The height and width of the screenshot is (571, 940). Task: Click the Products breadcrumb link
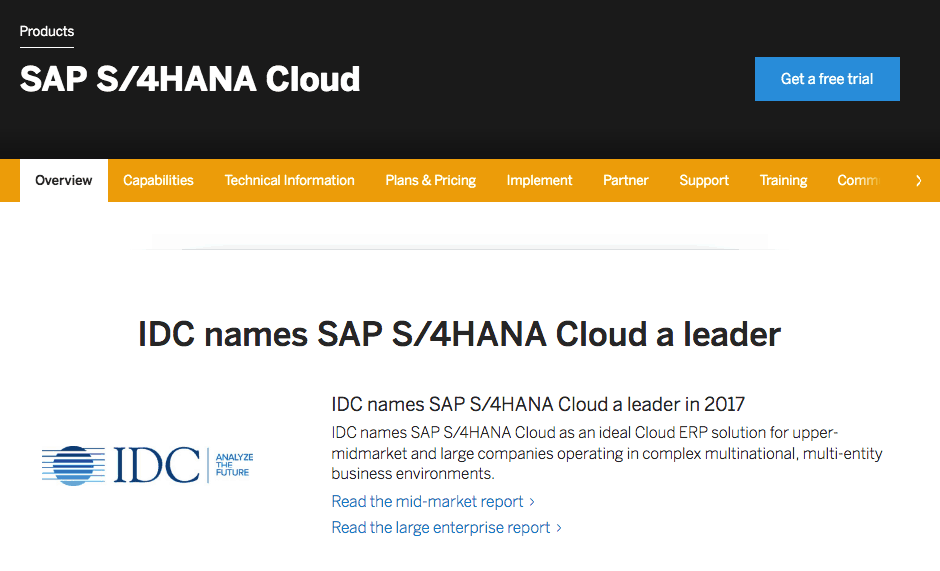click(x=47, y=31)
